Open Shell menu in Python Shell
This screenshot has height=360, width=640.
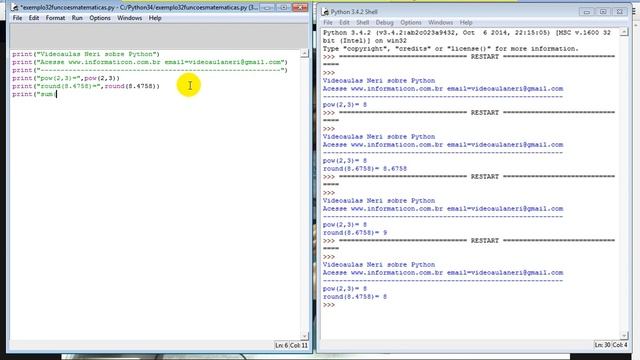pos(362,22)
